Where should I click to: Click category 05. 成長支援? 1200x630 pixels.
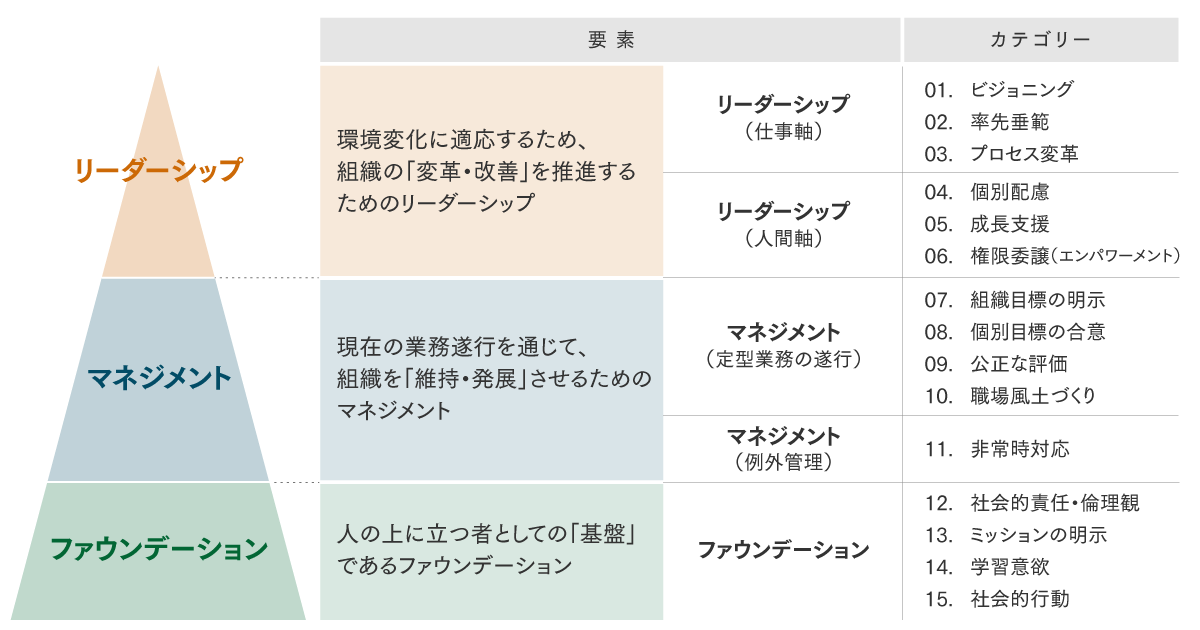coord(987,224)
